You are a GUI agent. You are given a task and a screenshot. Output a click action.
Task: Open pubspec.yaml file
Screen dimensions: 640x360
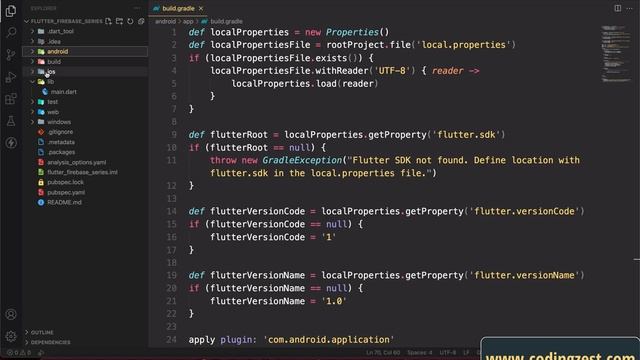click(66, 192)
